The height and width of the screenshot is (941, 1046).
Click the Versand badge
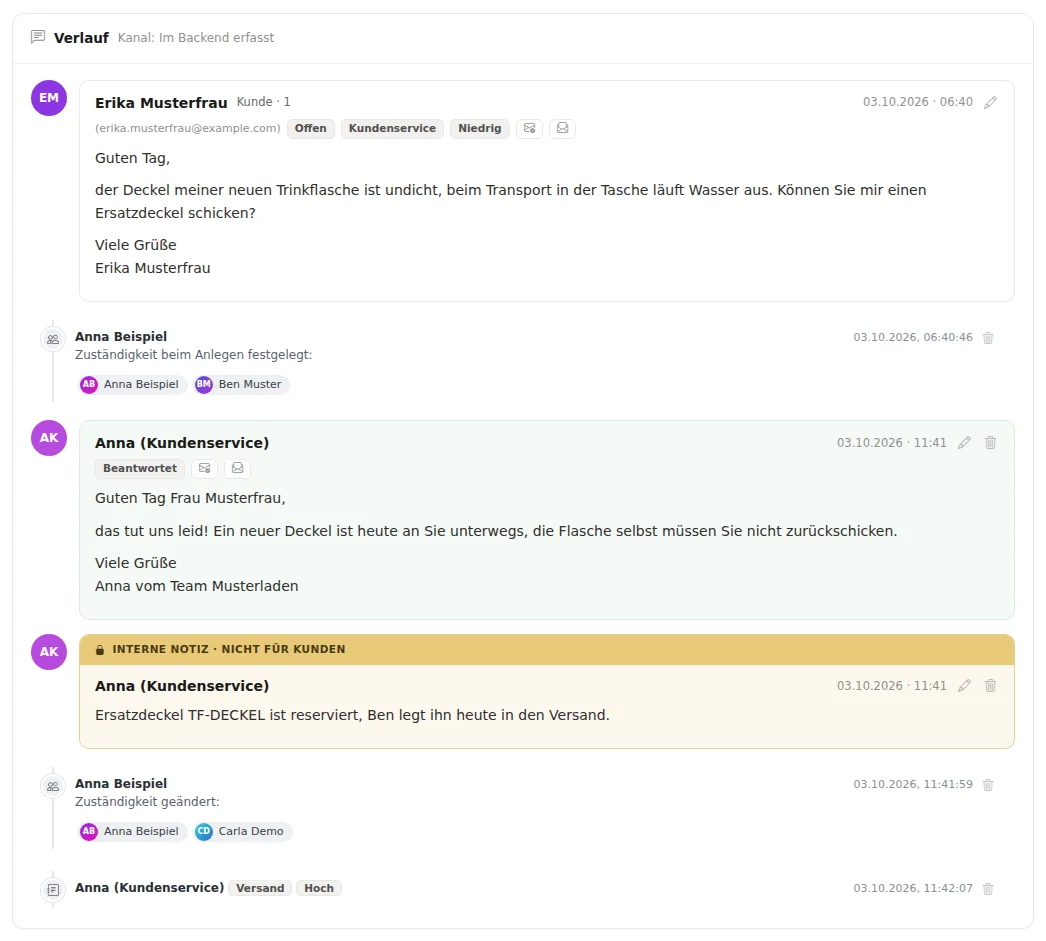(260, 888)
